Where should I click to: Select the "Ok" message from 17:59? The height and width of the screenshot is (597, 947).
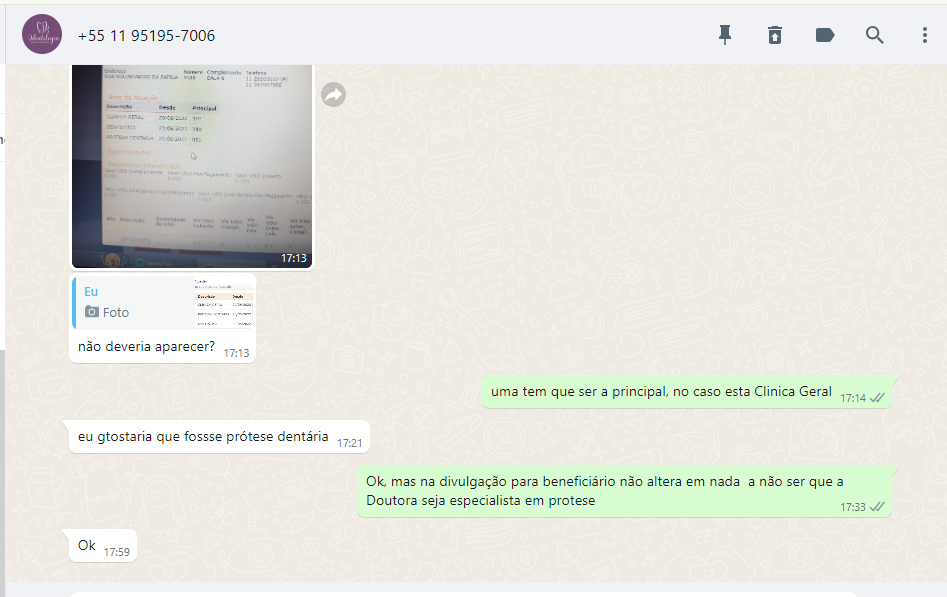point(87,546)
